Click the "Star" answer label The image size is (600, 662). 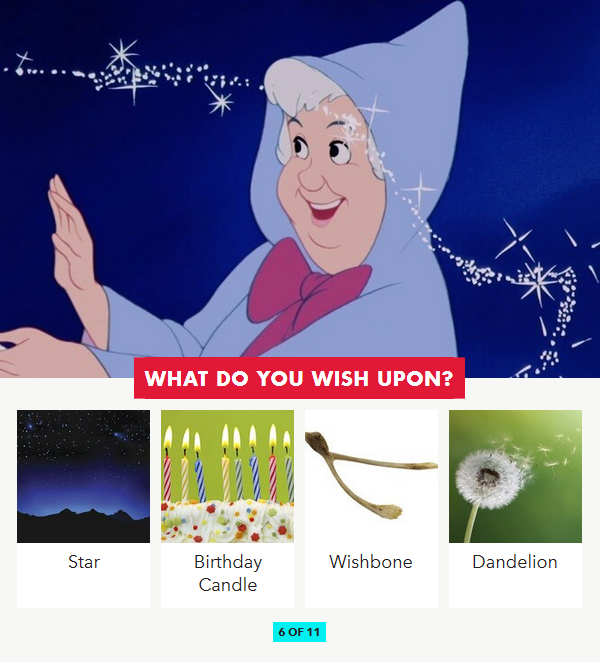(x=84, y=562)
